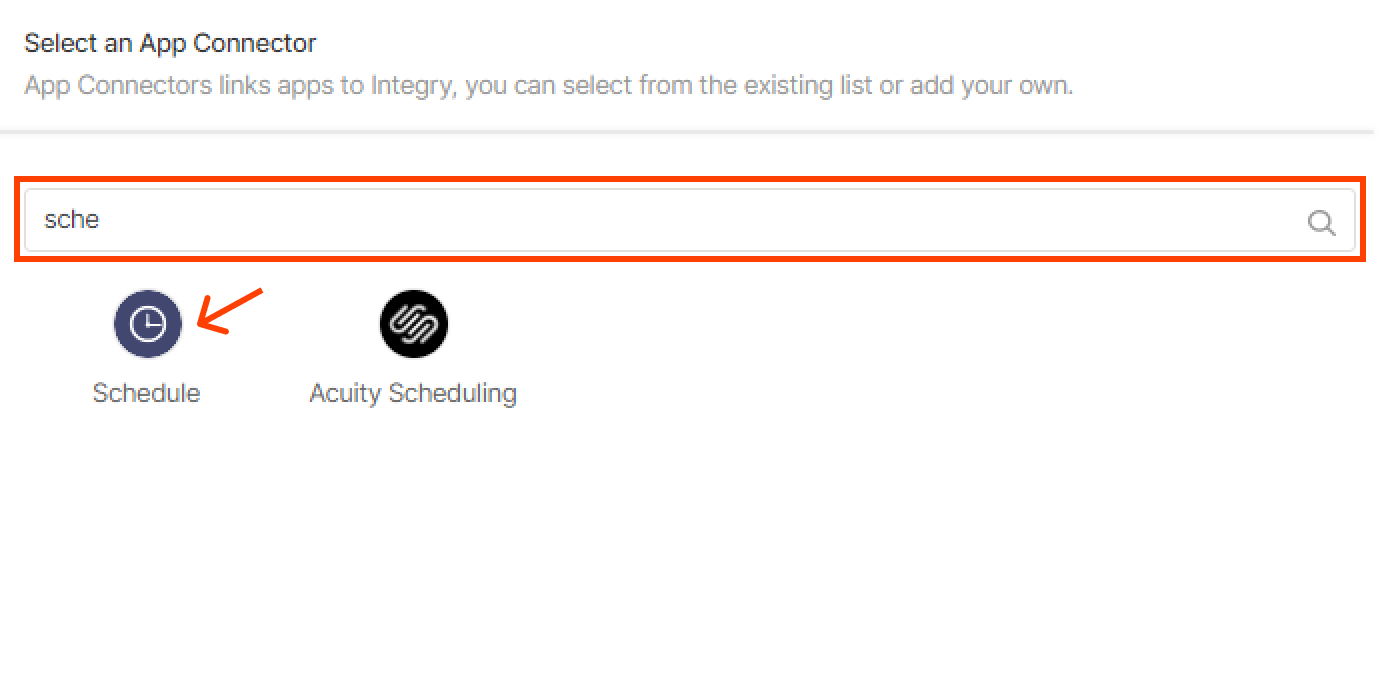Focus the app connector search field
The image size is (1384, 696).
pos(690,220)
